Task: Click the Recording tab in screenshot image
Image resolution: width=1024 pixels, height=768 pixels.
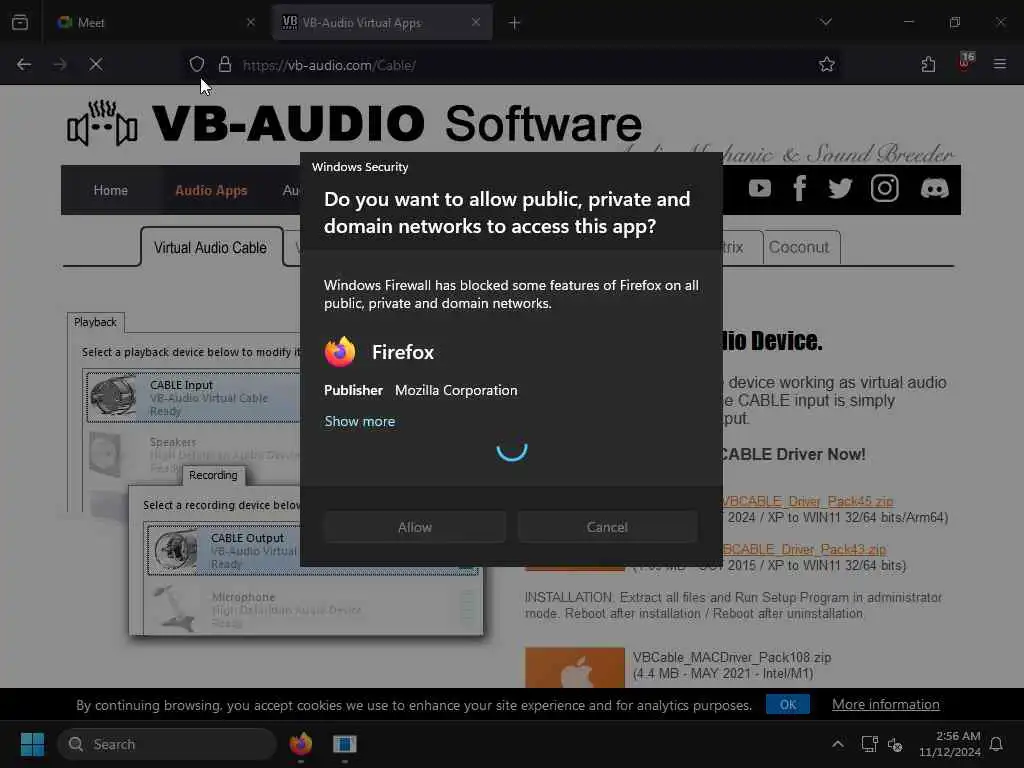Action: click(213, 475)
